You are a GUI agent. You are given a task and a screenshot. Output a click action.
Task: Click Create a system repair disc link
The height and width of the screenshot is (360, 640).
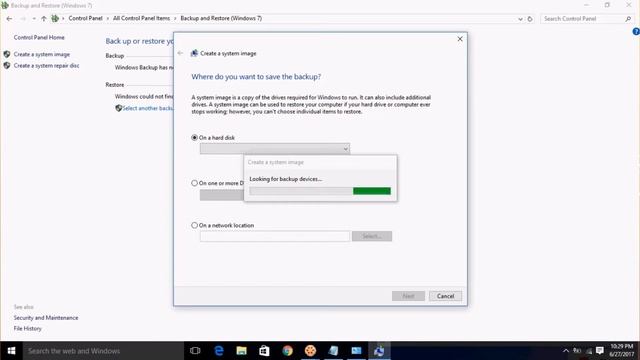47,66
